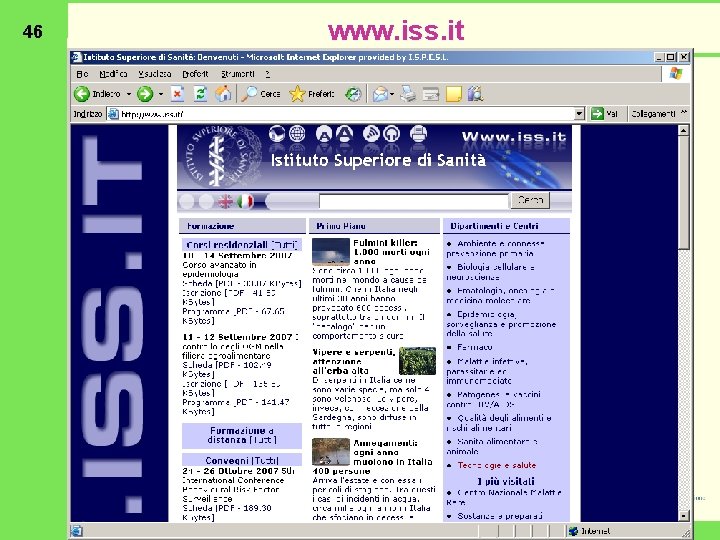Click the Formazione section header
Screen dimensions: 720x540
(x=242, y=226)
